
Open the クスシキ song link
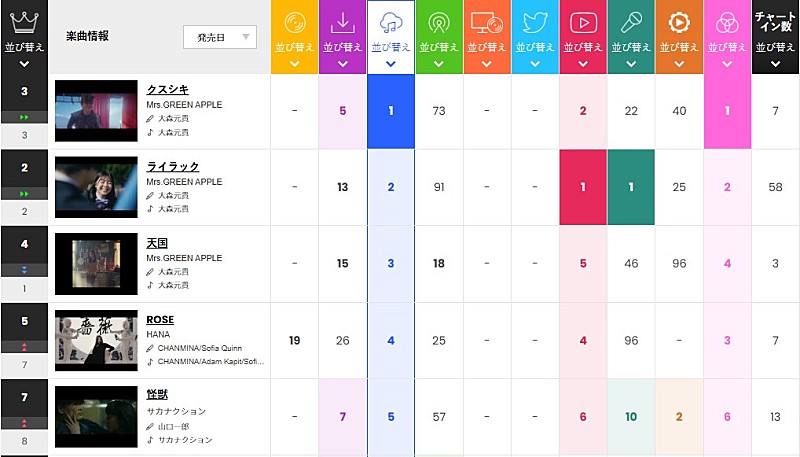[167, 89]
